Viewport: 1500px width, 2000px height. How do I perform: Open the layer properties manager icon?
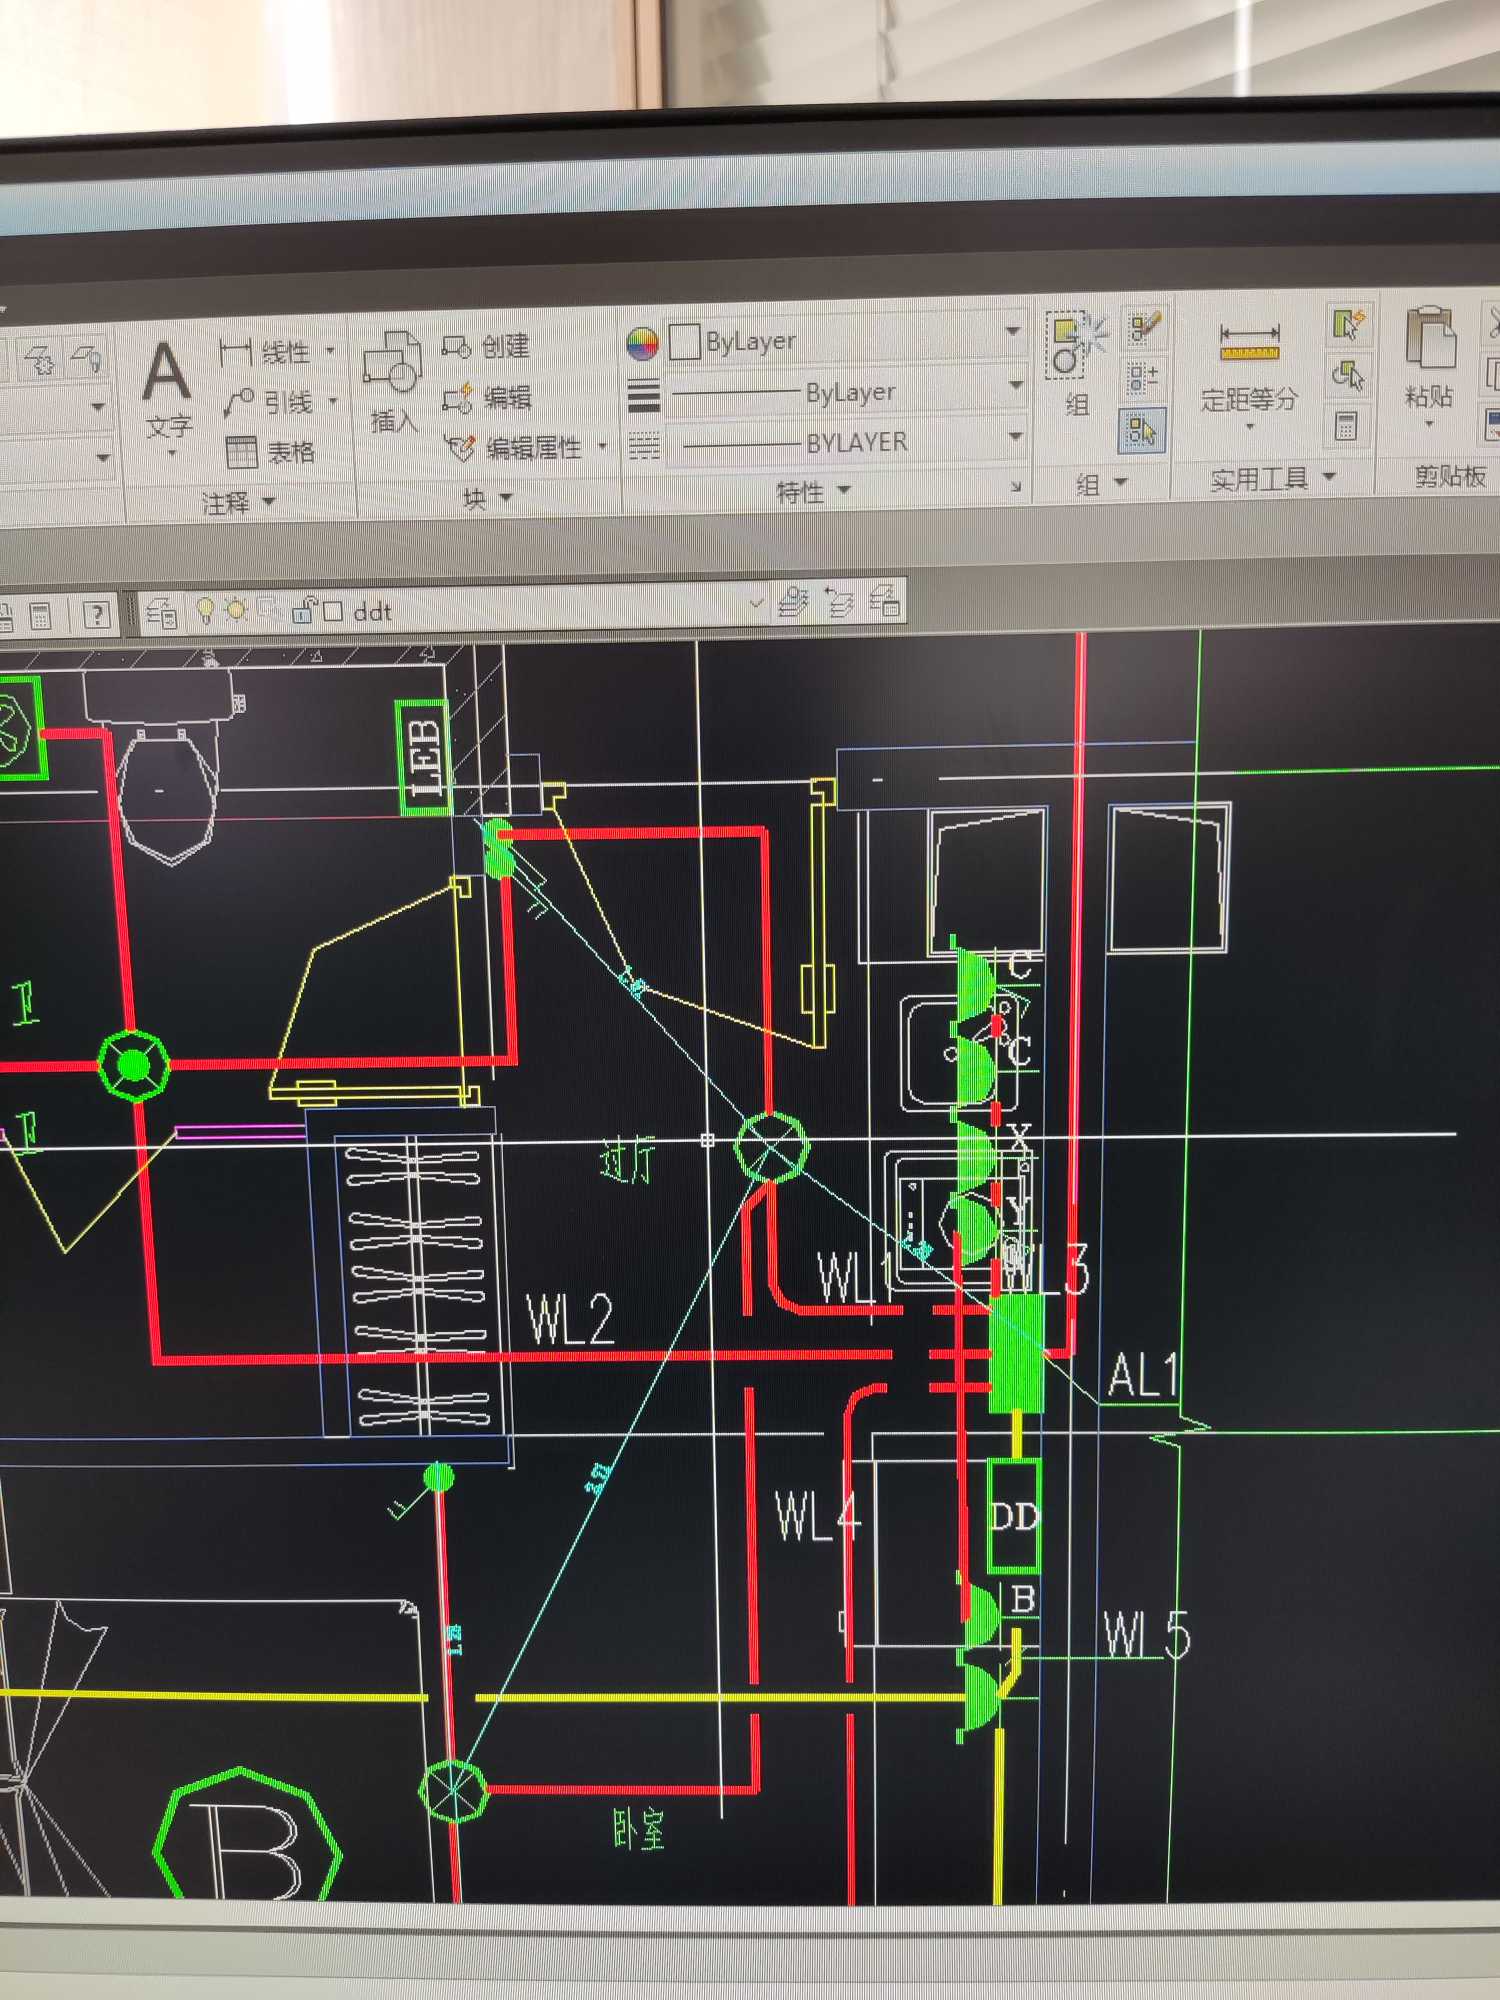pos(160,611)
